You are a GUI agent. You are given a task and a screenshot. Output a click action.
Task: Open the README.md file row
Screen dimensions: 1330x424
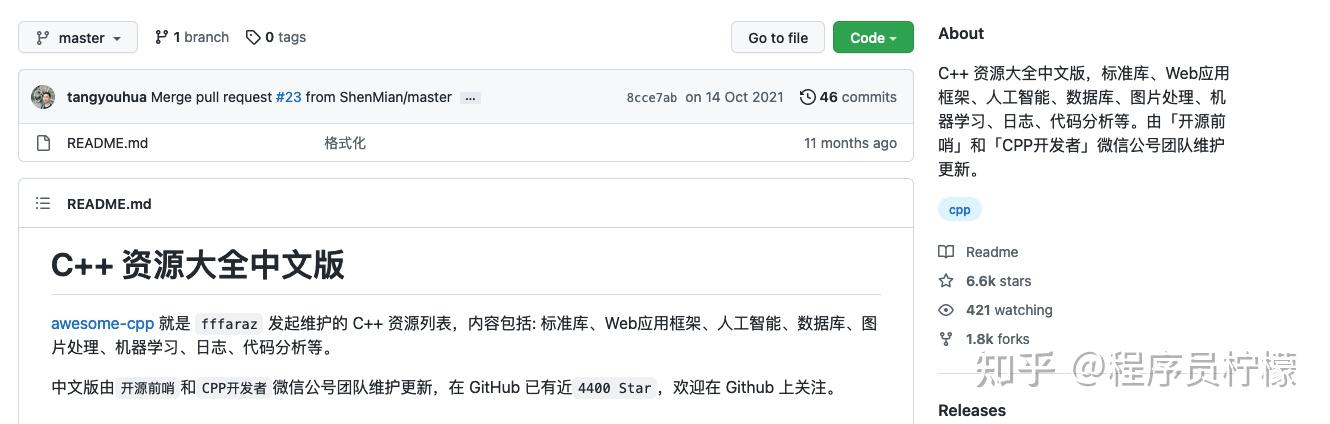(x=107, y=143)
